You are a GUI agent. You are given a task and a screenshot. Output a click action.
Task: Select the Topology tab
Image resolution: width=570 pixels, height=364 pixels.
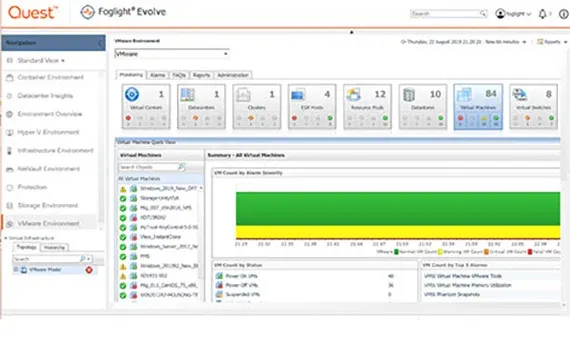[27, 247]
